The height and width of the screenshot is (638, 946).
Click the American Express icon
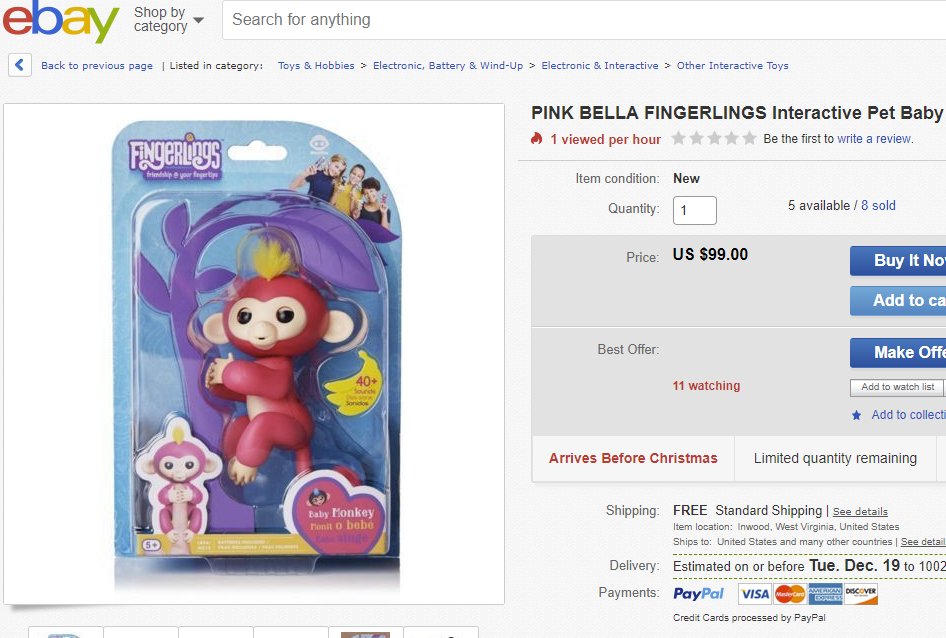(825, 594)
